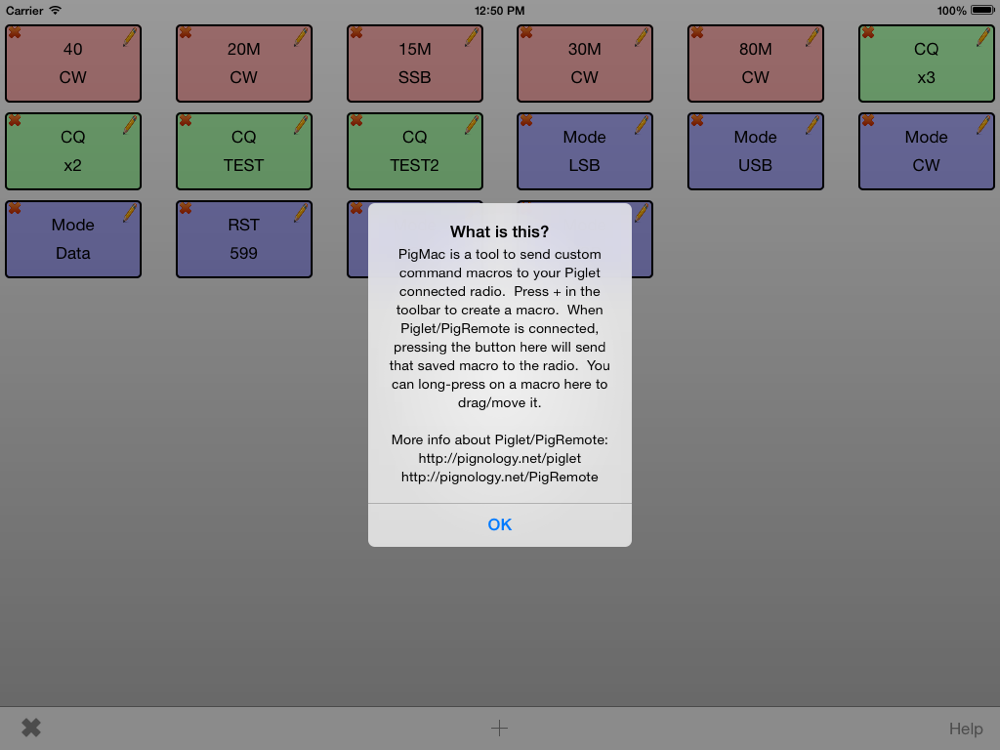The image size is (1000, 750).
Task: Click the Wi-Fi icon in status bar
Action: coord(55,10)
